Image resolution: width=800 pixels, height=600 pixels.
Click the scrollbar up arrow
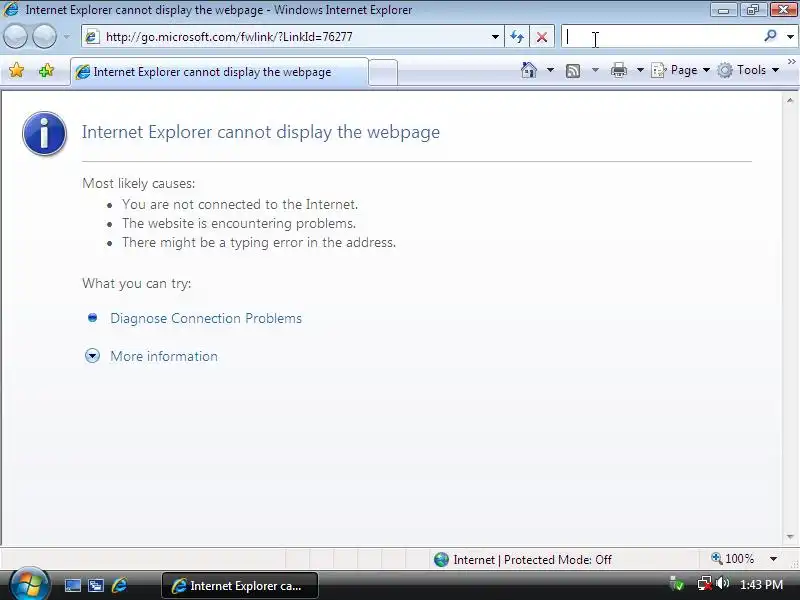(790, 101)
